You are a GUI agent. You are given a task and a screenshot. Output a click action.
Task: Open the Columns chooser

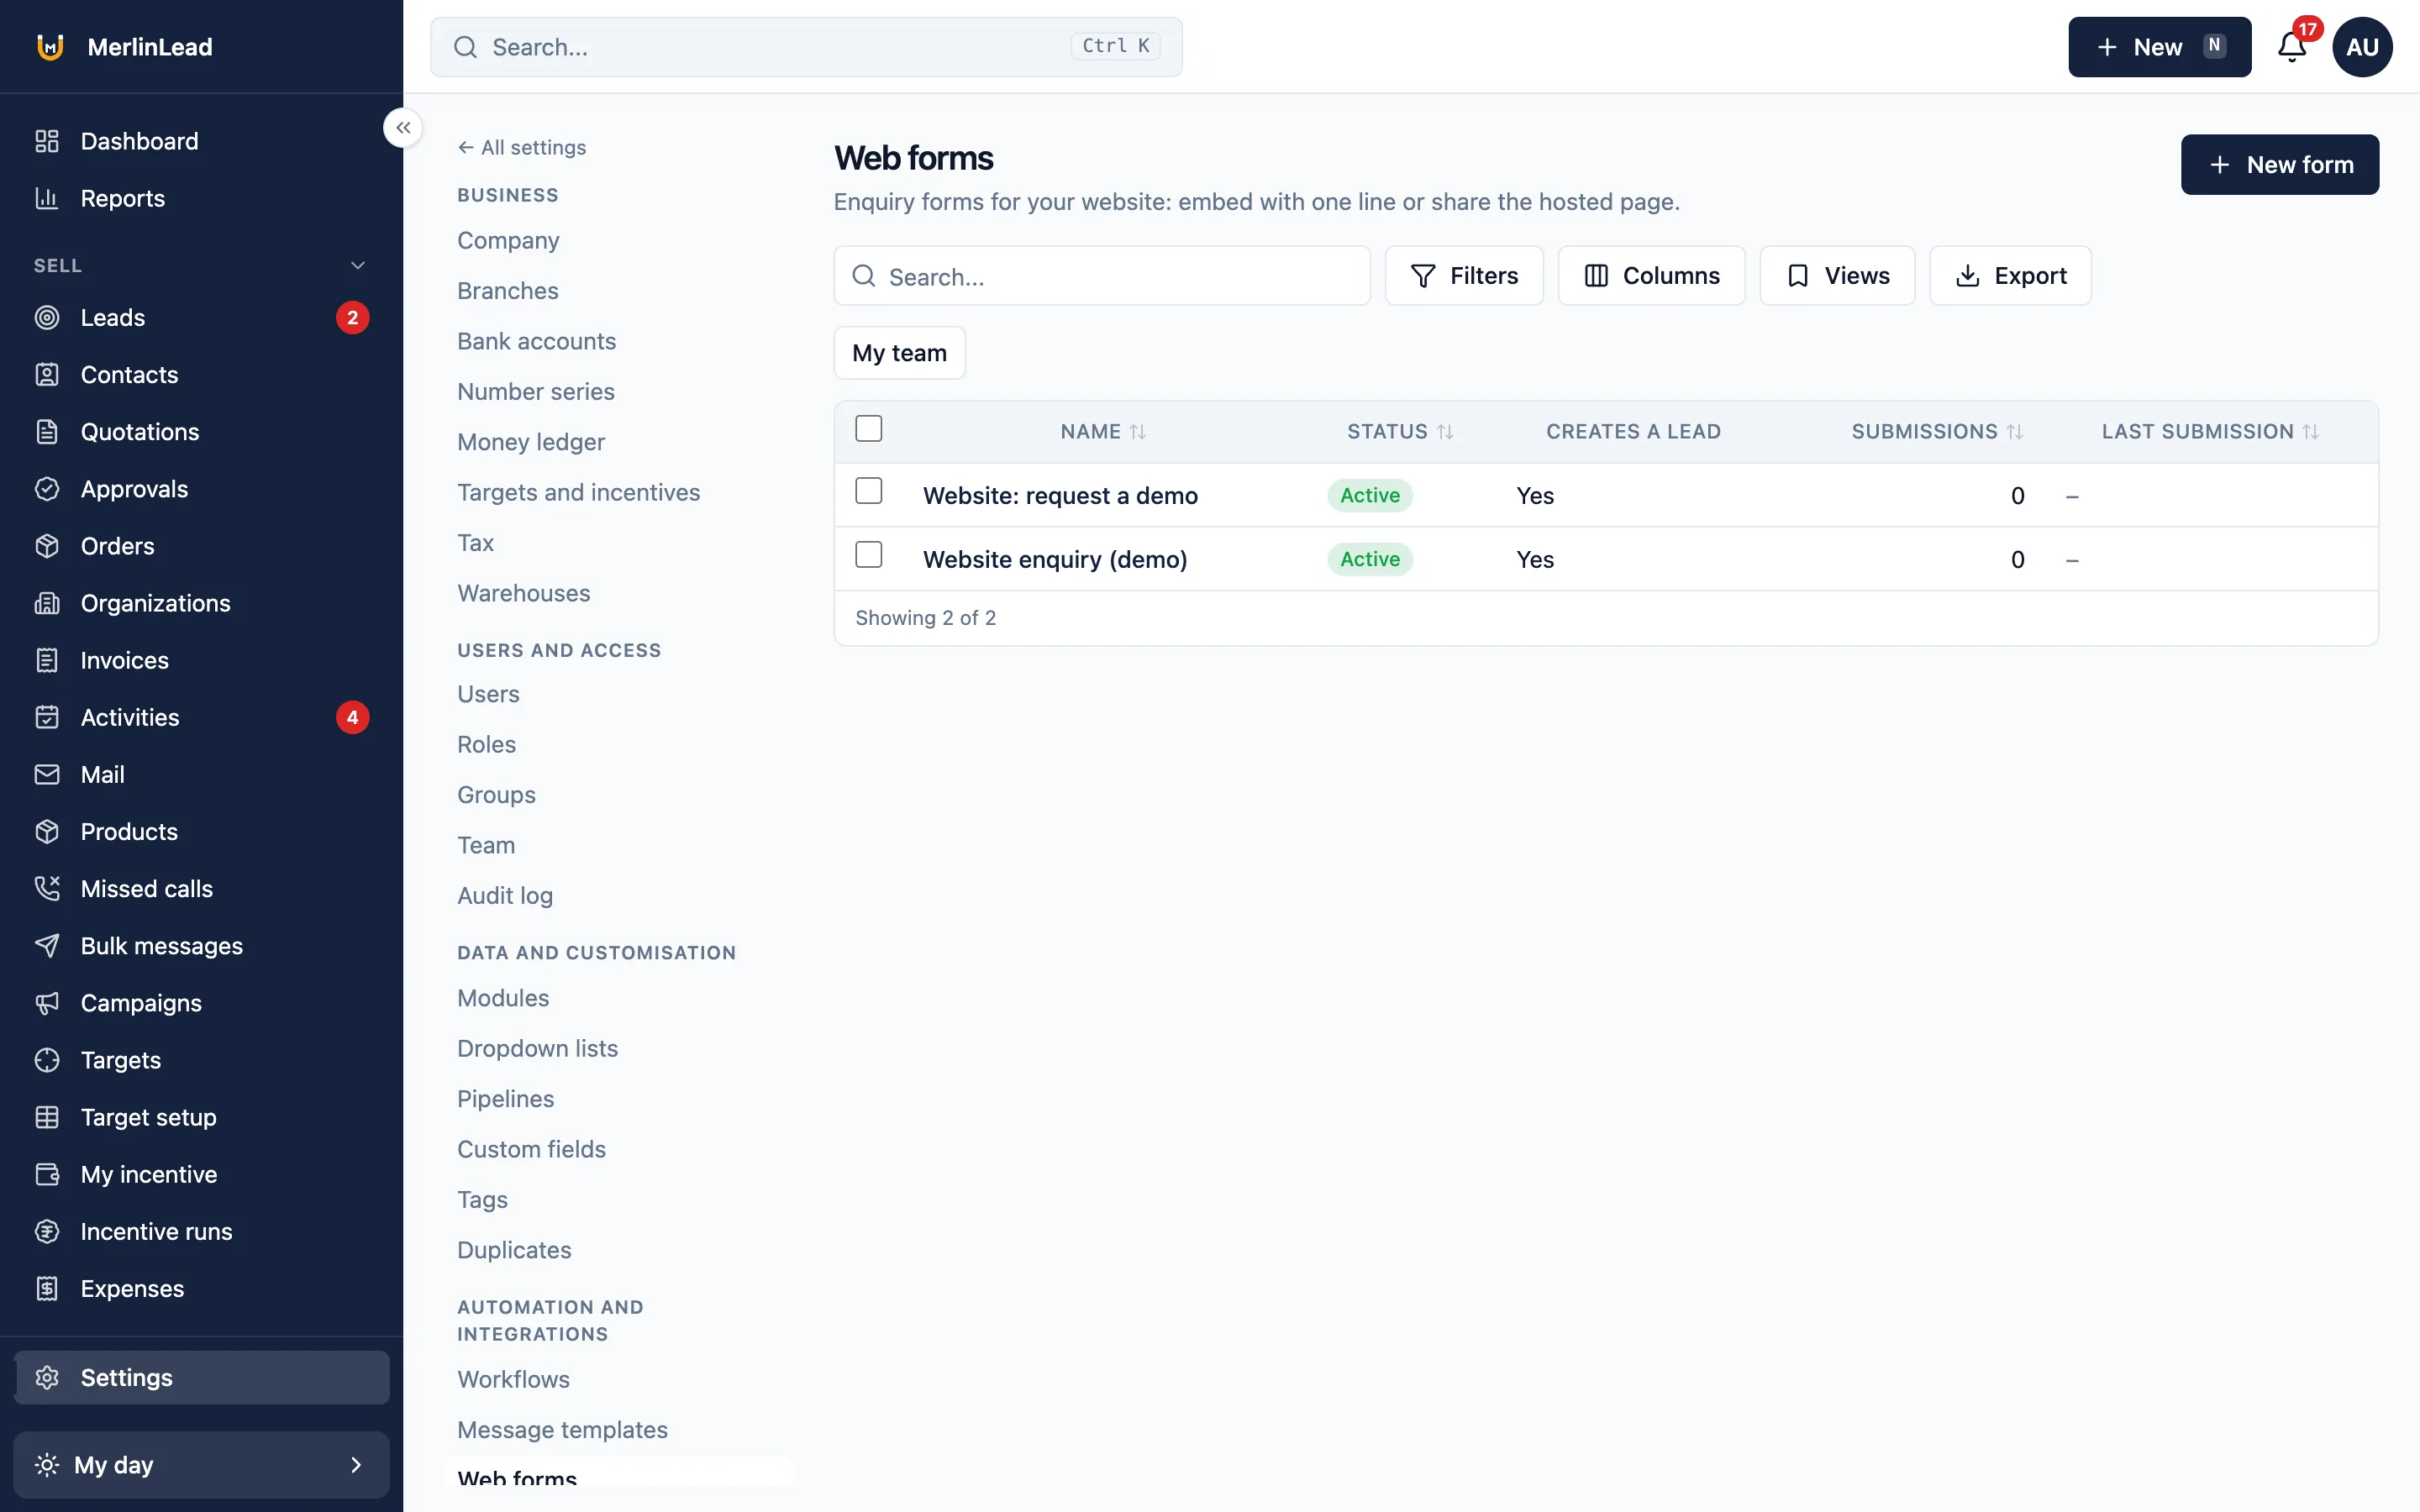click(1651, 275)
